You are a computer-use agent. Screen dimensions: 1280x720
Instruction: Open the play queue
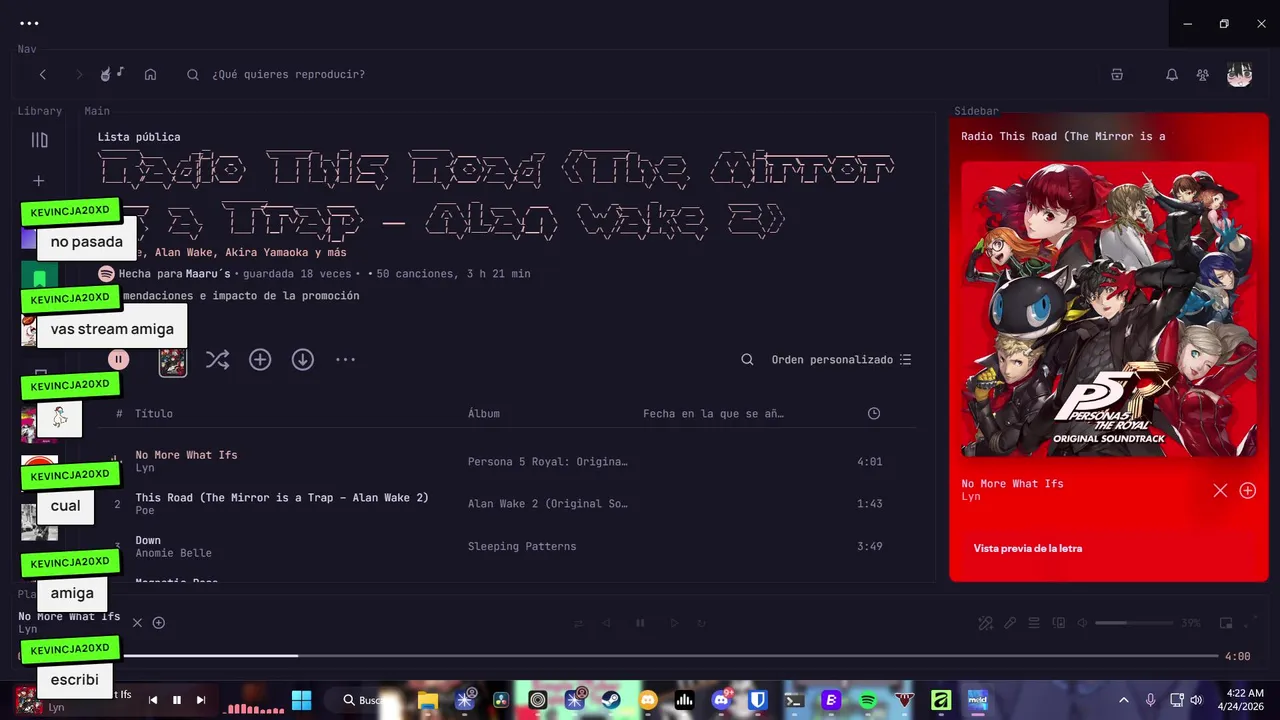pyautogui.click(x=1035, y=623)
